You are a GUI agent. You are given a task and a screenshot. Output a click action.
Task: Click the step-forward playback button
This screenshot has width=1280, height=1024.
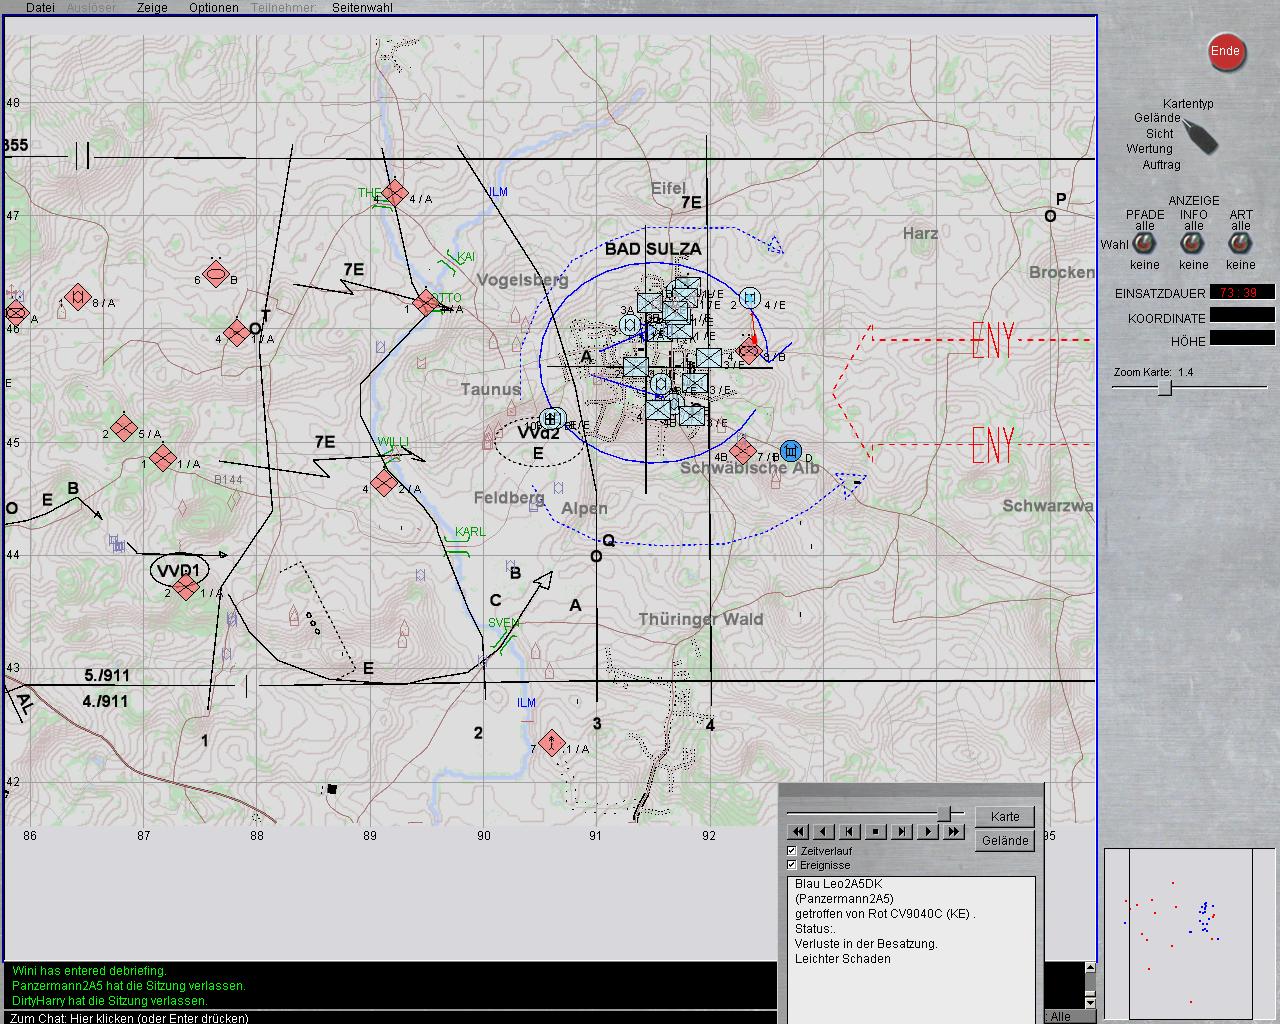pos(902,831)
